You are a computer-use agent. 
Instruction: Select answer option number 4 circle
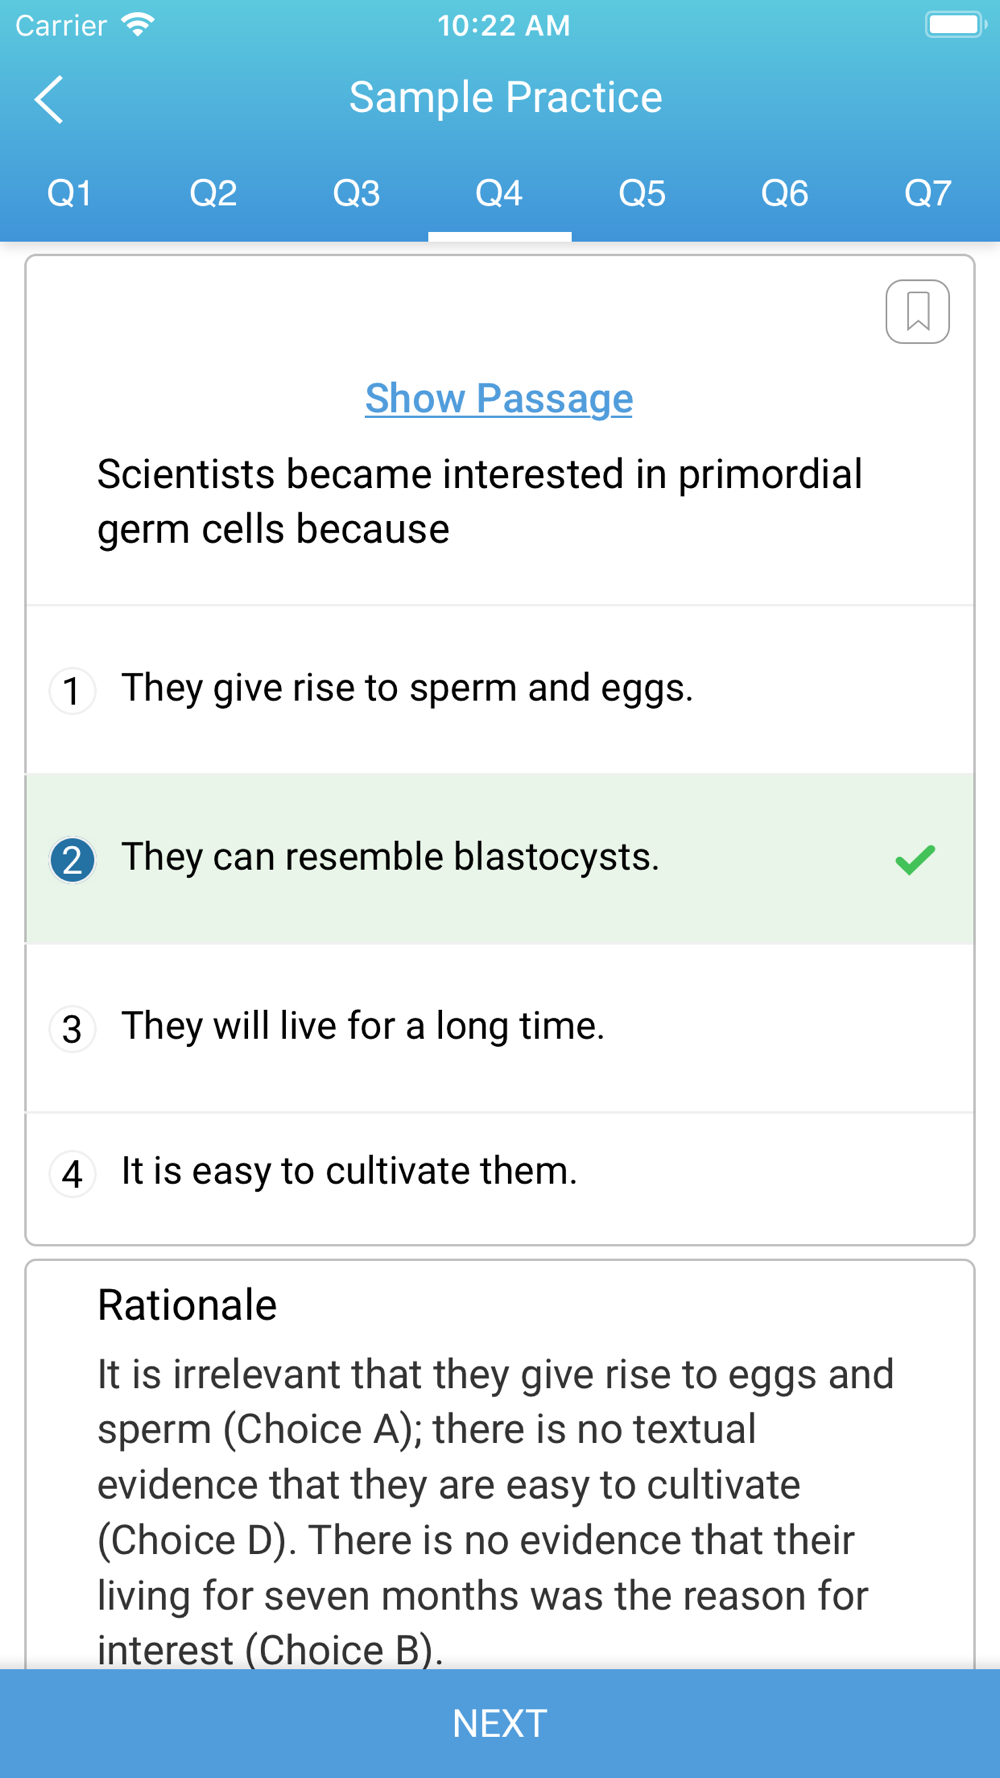[72, 1173]
